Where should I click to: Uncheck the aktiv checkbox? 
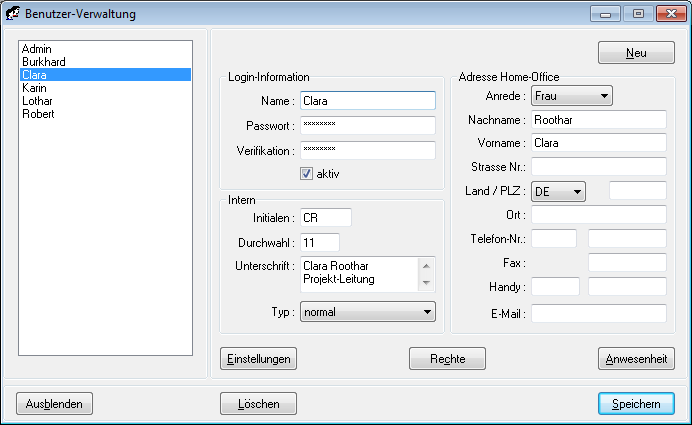click(307, 173)
